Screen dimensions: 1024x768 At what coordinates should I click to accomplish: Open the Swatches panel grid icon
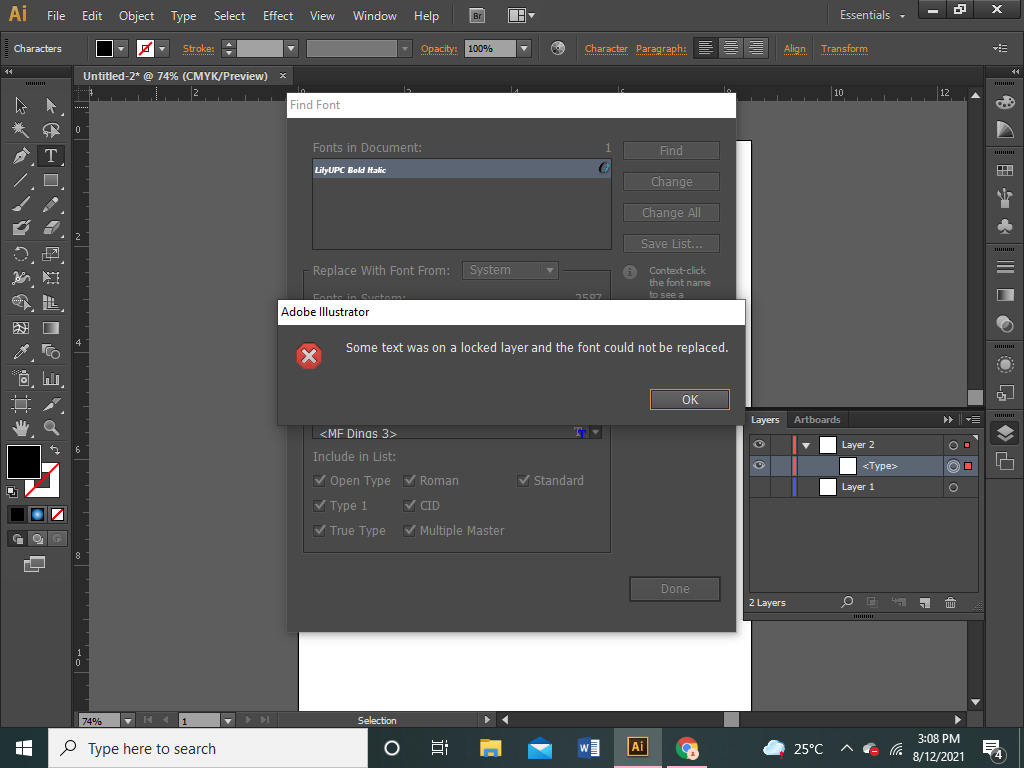coord(1005,170)
